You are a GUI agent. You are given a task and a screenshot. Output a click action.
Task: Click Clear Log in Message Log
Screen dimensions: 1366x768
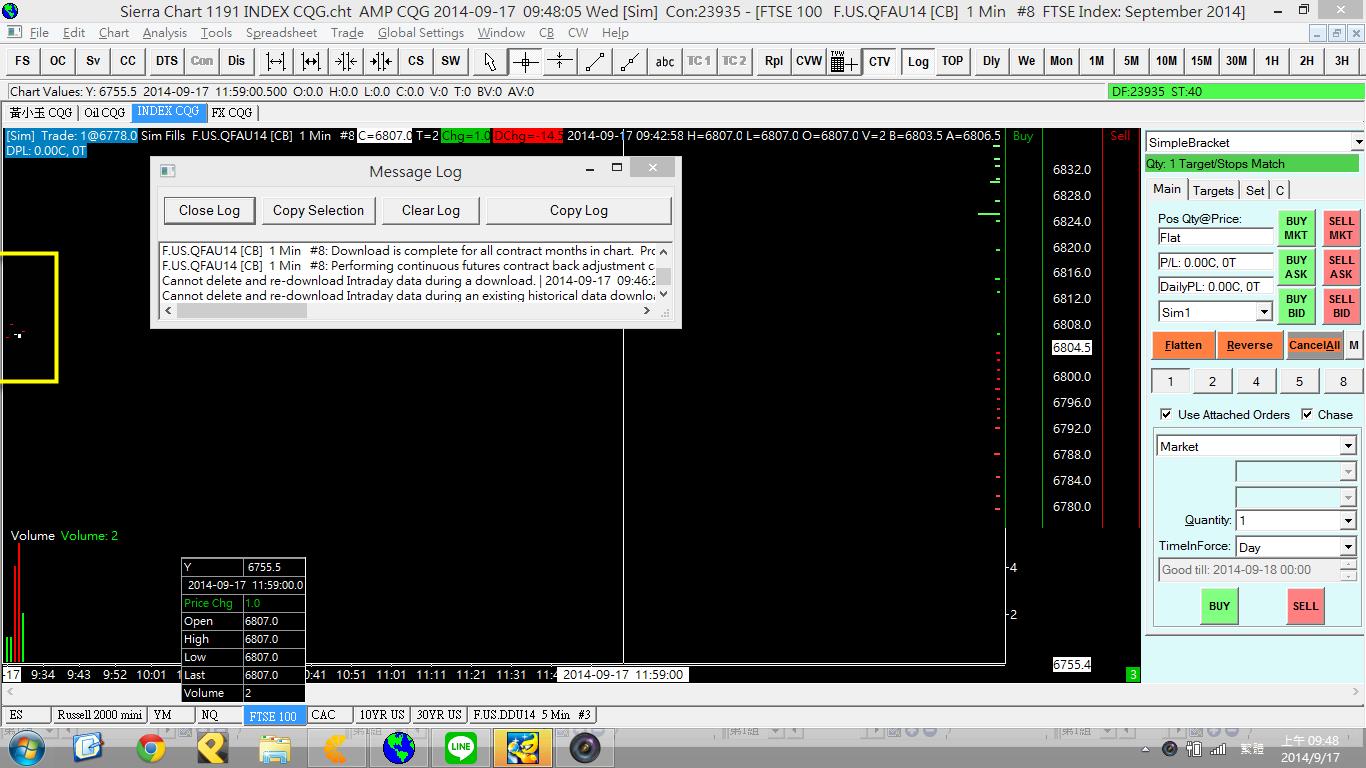[x=431, y=210]
